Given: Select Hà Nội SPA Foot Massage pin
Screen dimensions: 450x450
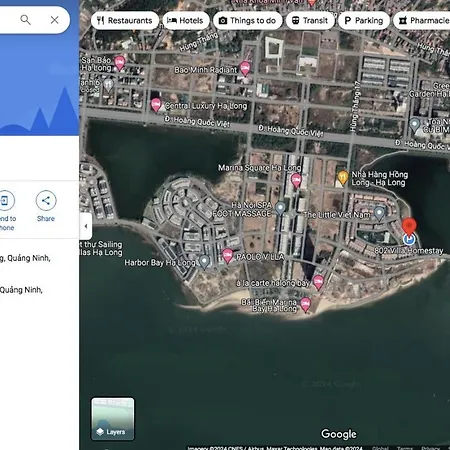Looking at the screenshot, I should click(281, 208).
